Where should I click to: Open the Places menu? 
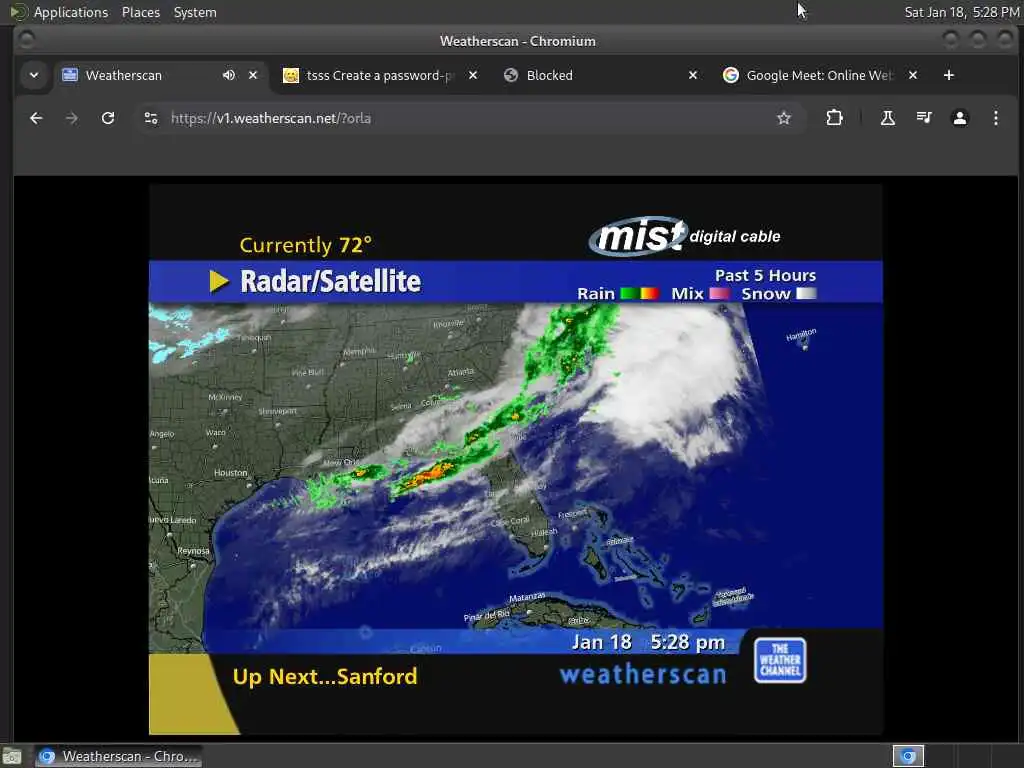point(140,12)
